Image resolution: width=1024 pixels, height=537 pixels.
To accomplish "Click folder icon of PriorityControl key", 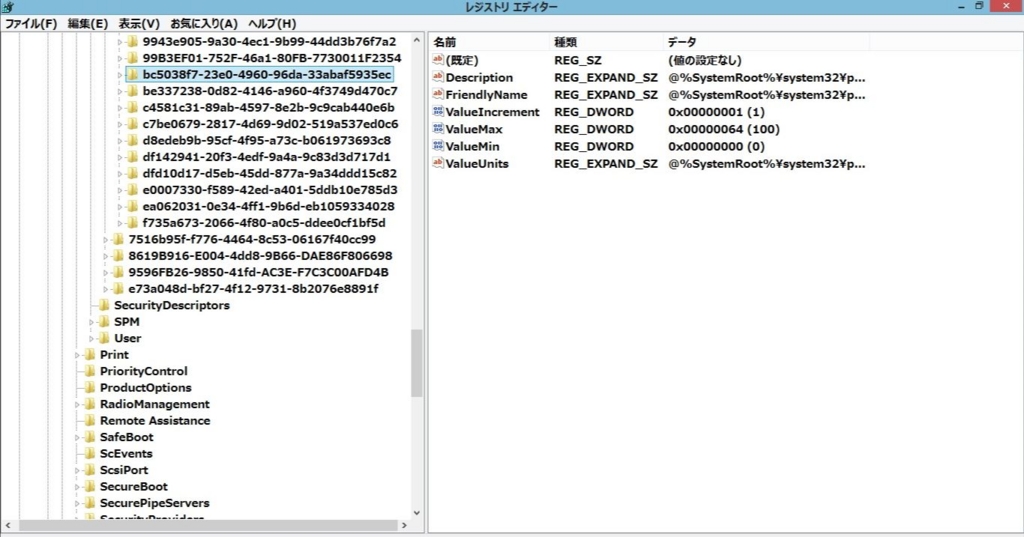I will (90, 371).
